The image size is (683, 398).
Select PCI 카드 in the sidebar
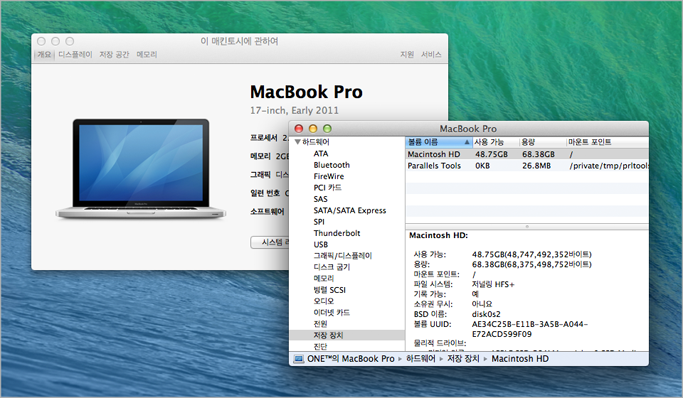328,188
